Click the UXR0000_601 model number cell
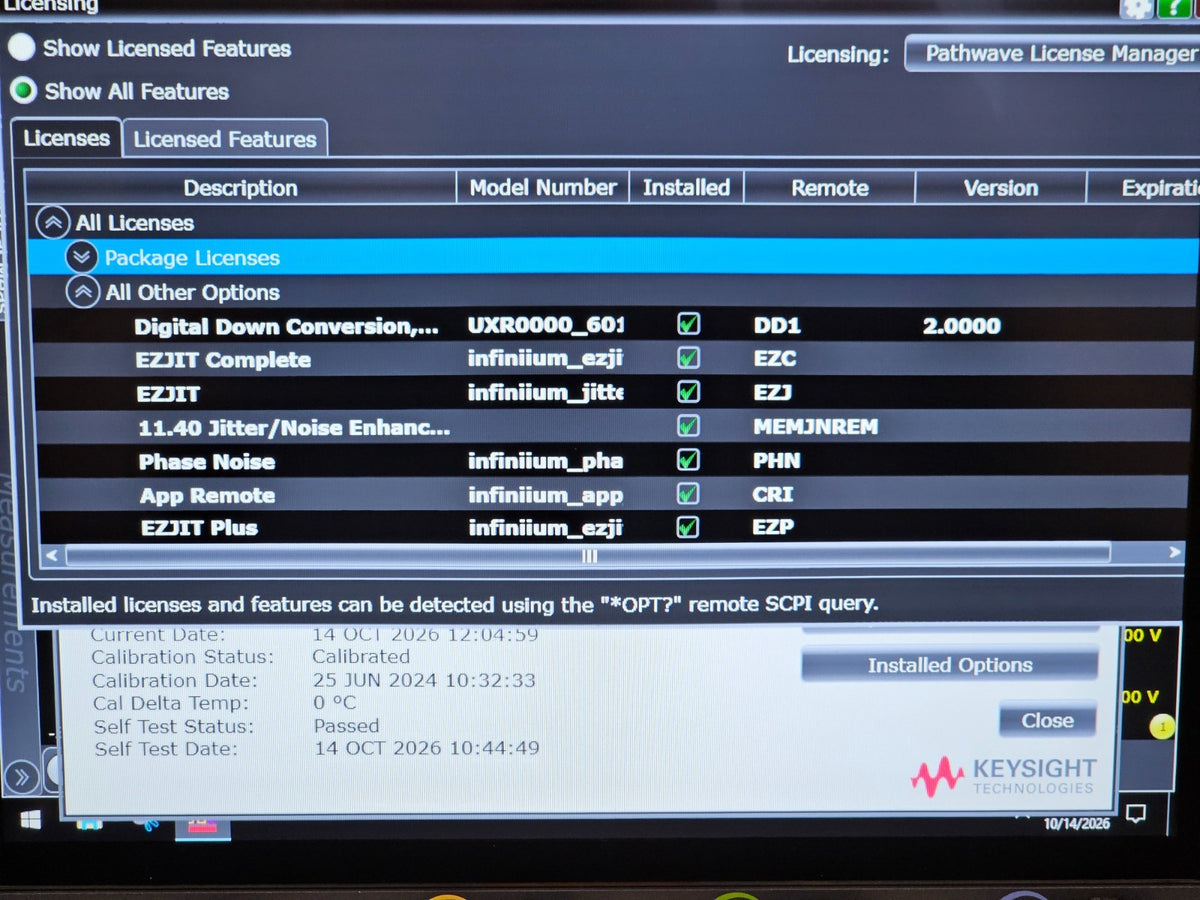Screen dimensions: 1200x900 [x=545, y=325]
